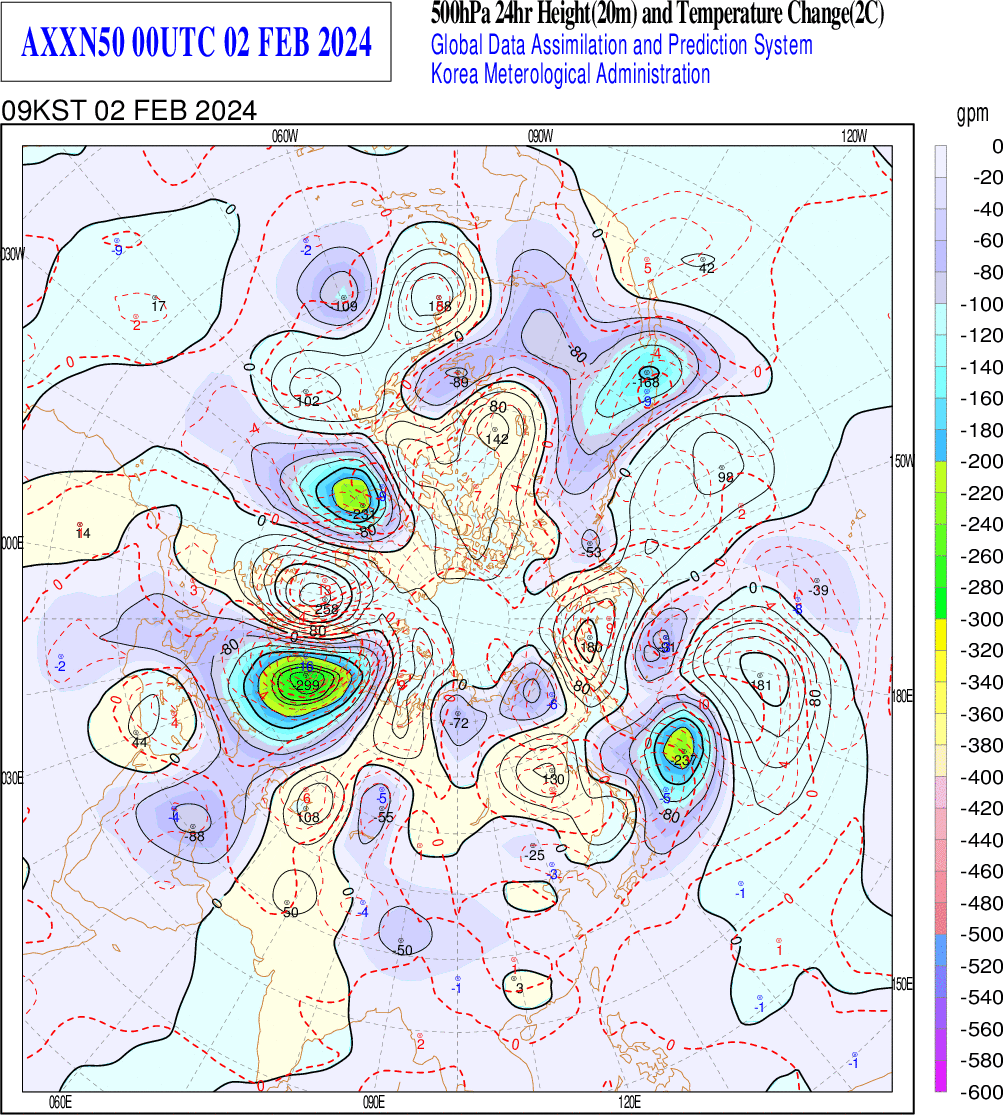Click the 150W longitude label on right edge
This screenshot has width=1003, height=1115.
[x=903, y=462]
